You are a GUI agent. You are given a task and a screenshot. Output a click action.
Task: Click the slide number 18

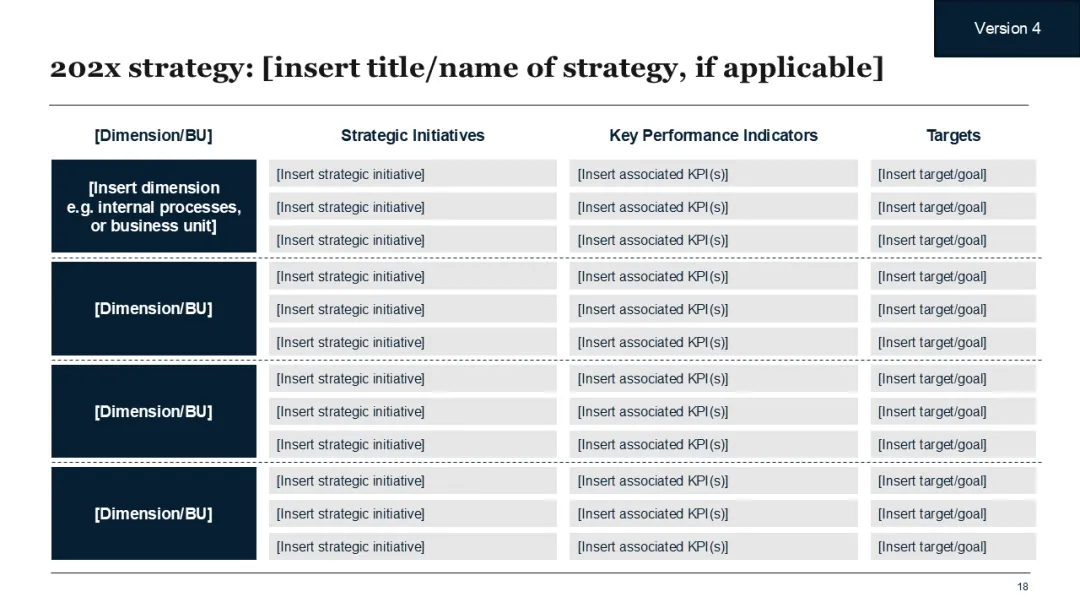pyautogui.click(x=1022, y=587)
